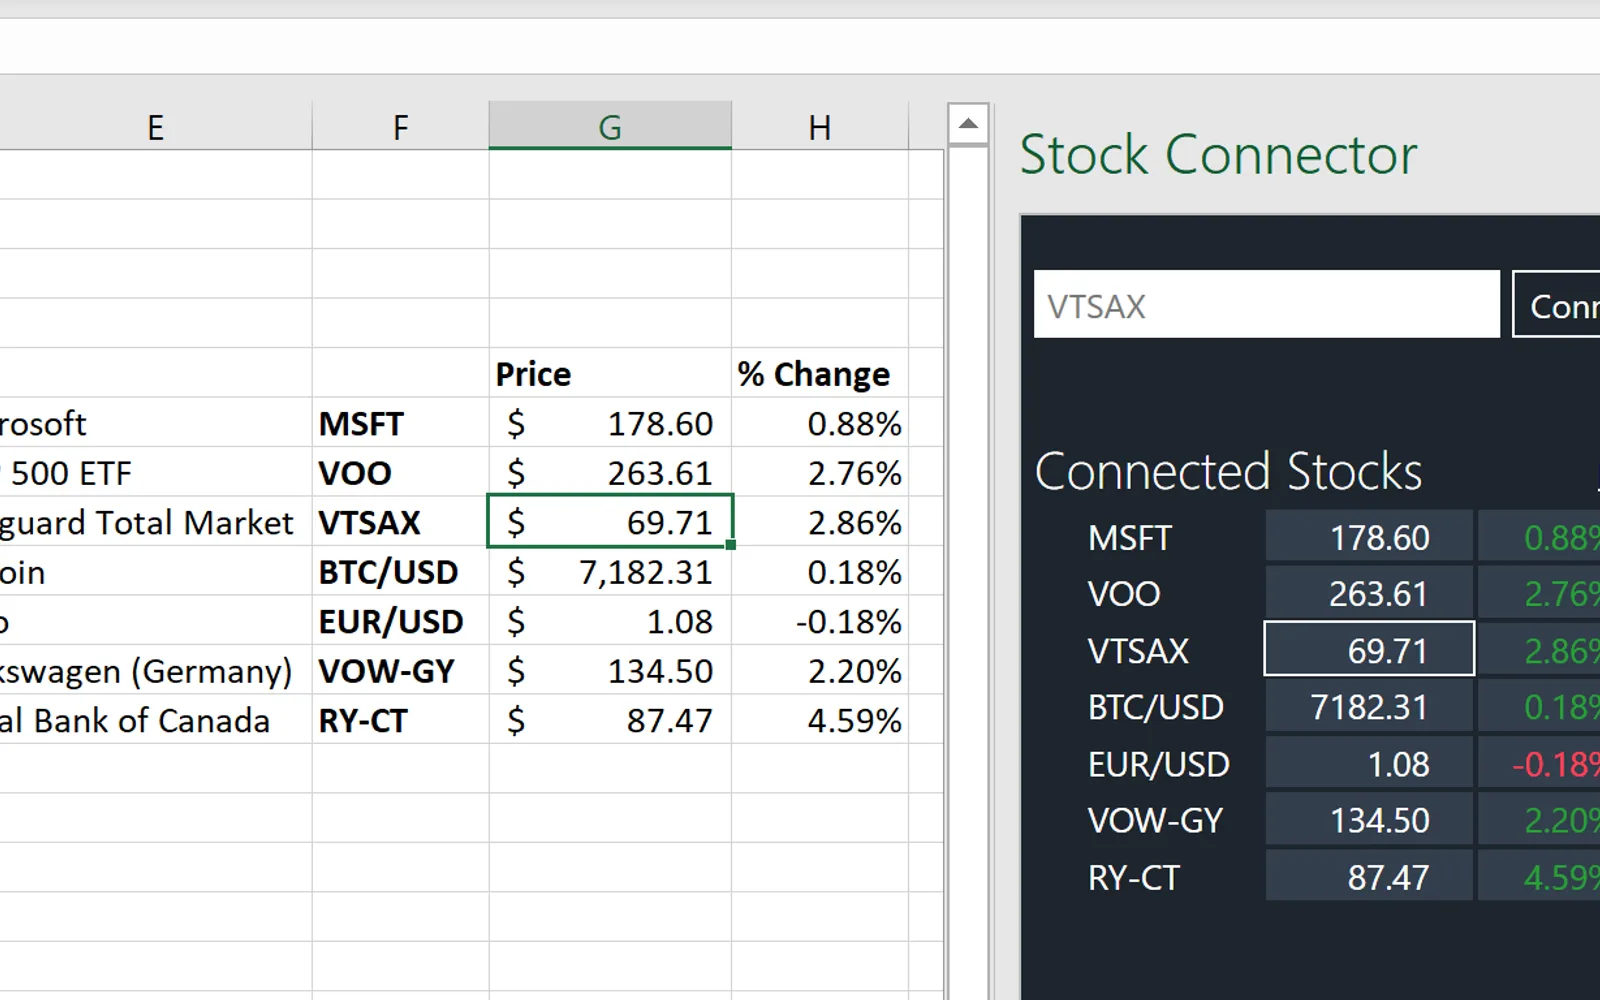
Task: Select the BTC/USD ticker cell in the spreadsheet
Action: coord(400,571)
